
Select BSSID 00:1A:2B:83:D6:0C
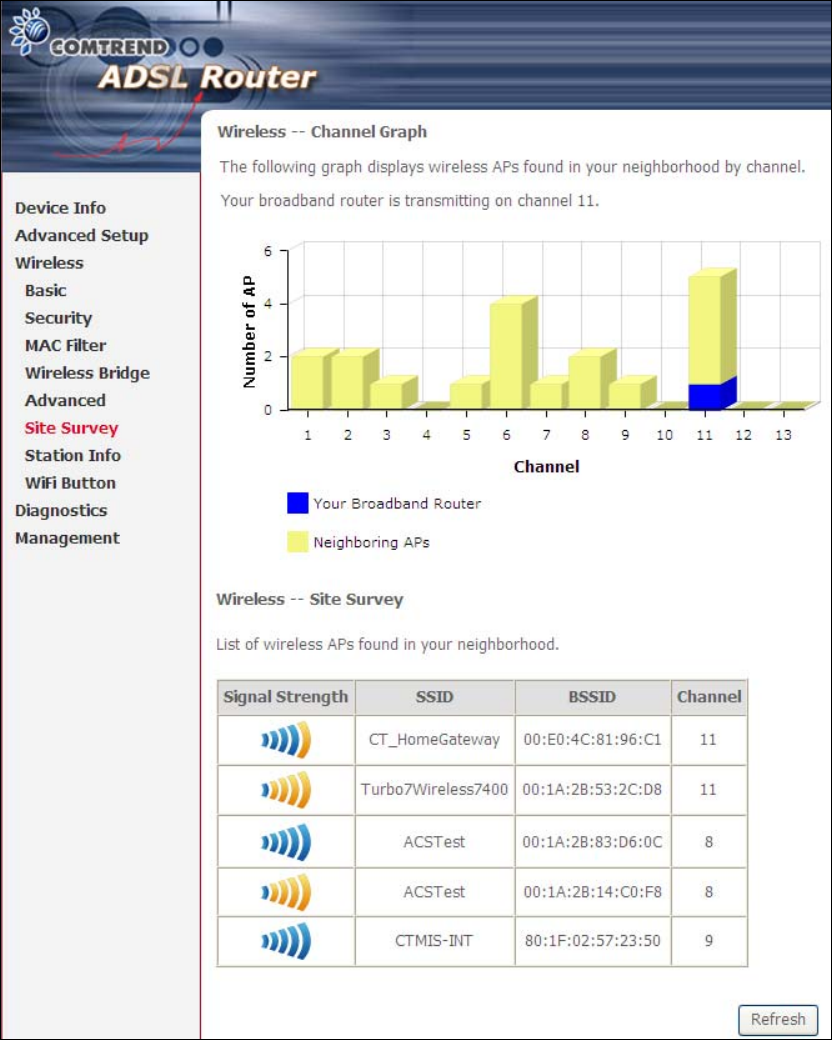click(592, 842)
